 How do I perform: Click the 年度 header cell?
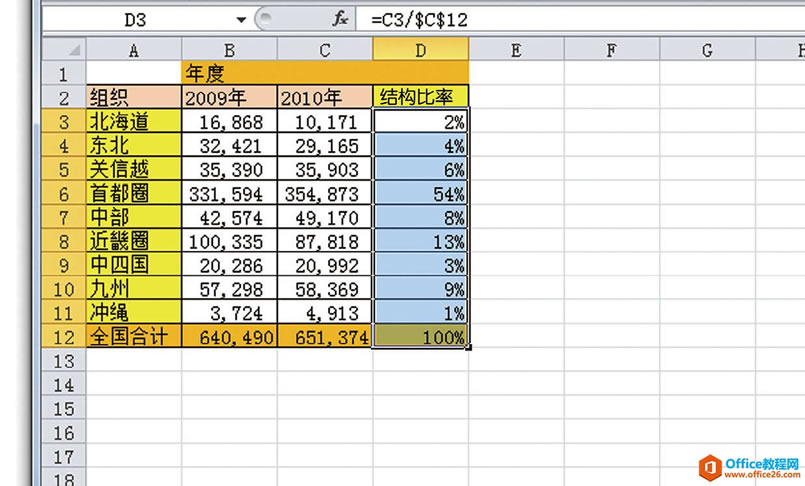click(x=325, y=73)
